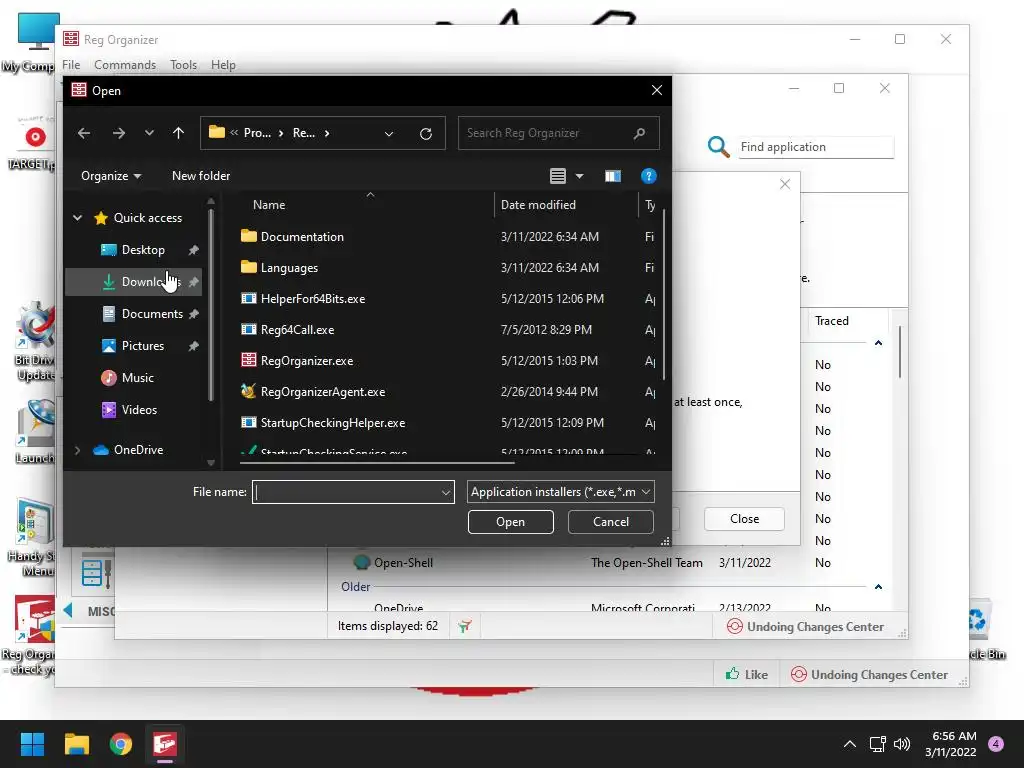Open Google Chrome from the taskbar
This screenshot has height=768, width=1024.
[x=120, y=744]
